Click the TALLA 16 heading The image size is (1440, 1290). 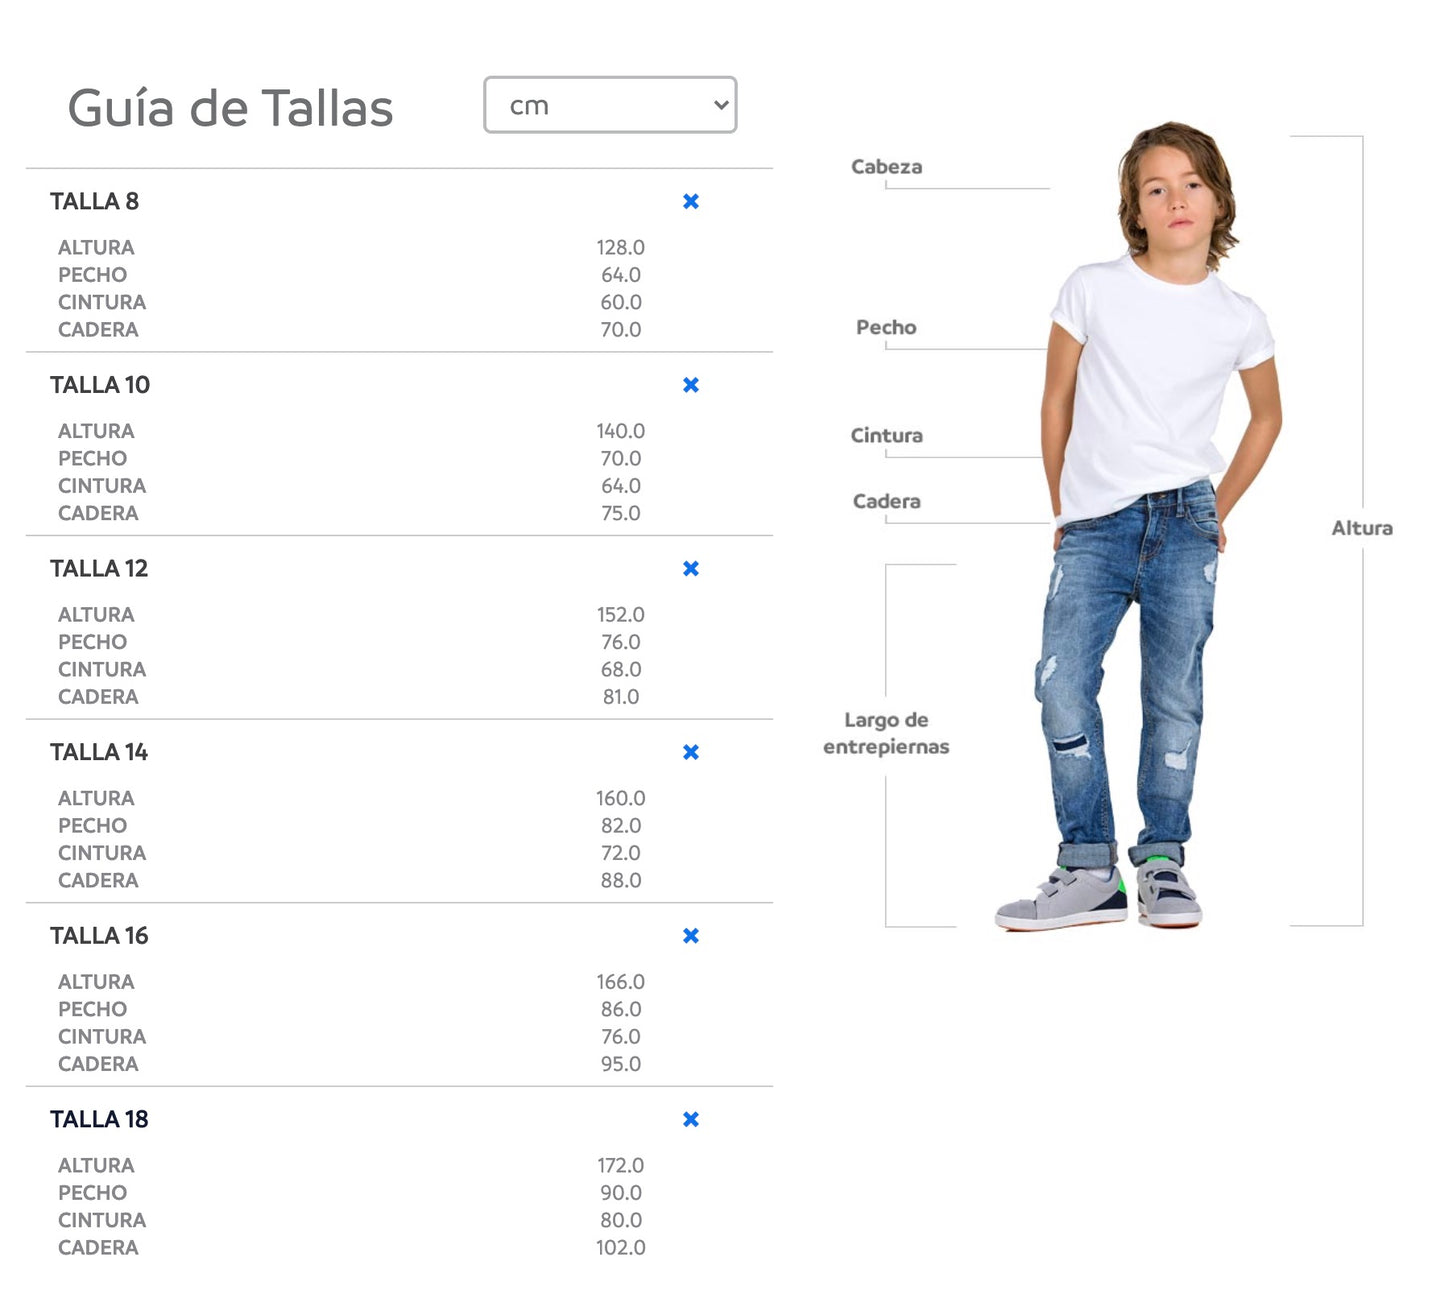pyautogui.click(x=99, y=936)
